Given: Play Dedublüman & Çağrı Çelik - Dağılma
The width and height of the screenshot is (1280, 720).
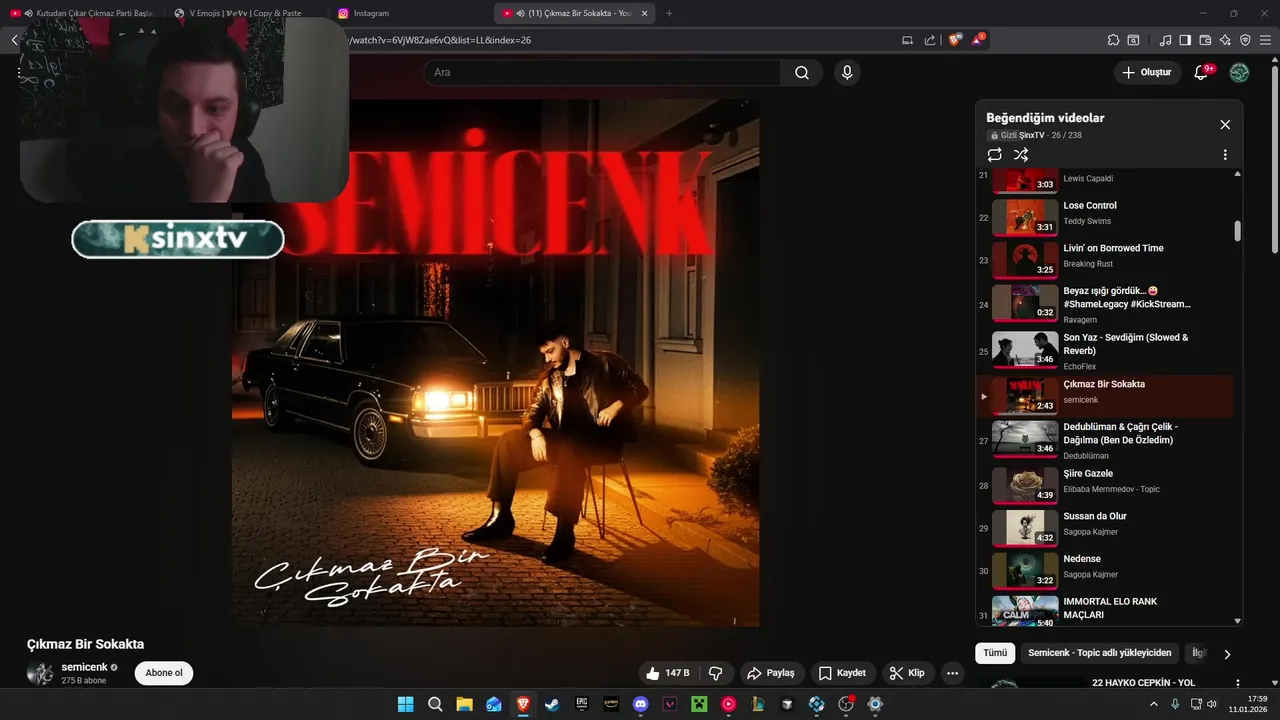Looking at the screenshot, I should tap(1105, 441).
